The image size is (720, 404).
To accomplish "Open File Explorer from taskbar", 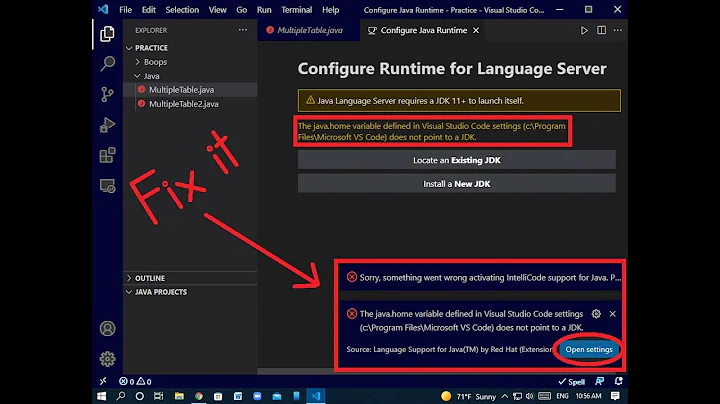I will click(179, 396).
